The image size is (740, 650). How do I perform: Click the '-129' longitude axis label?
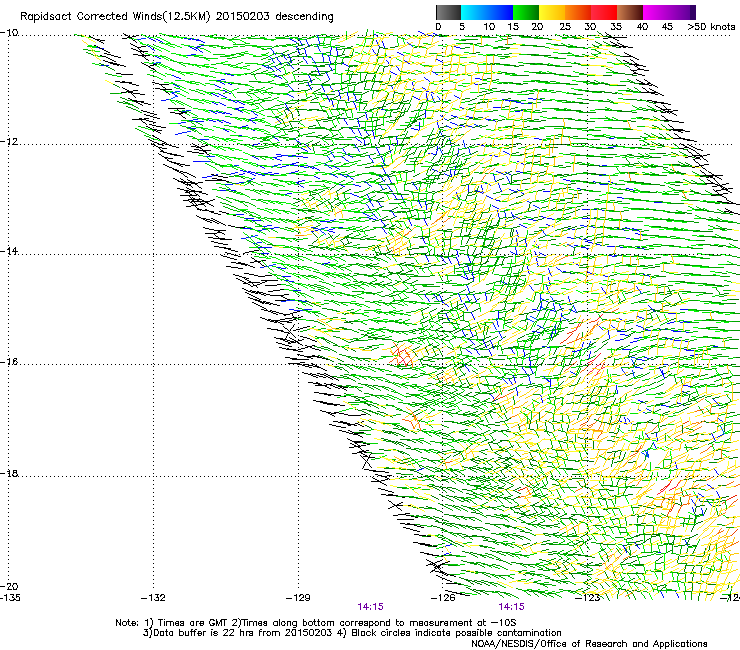click(298, 598)
